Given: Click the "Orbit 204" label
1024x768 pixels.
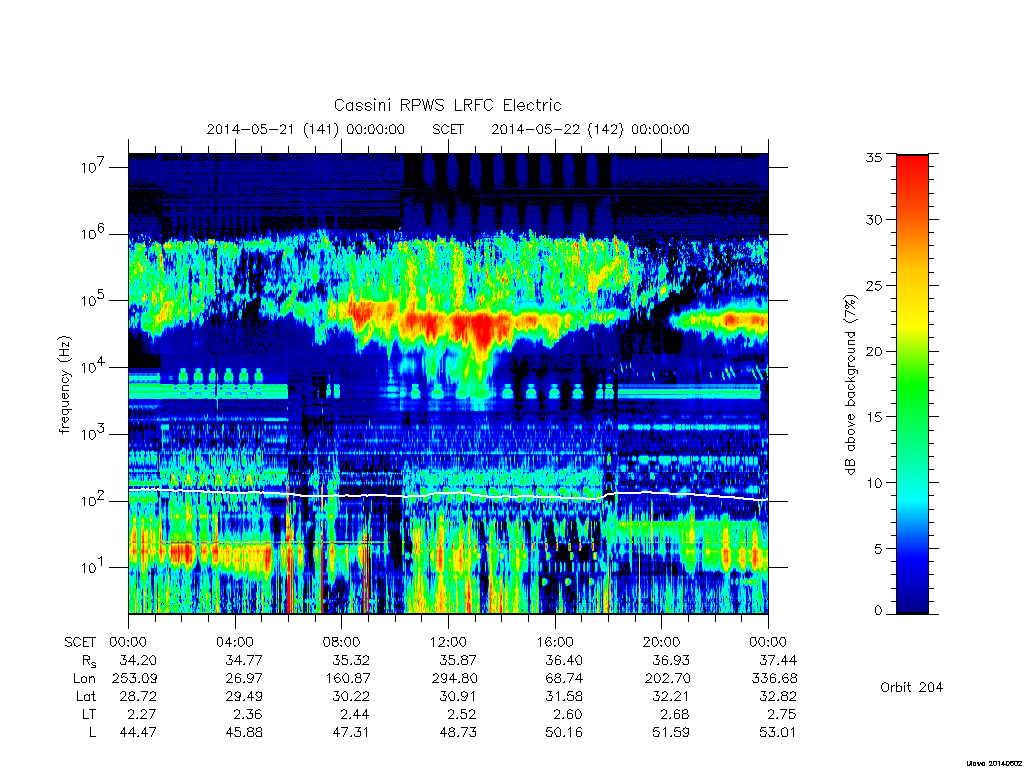Looking at the screenshot, I should point(912,687).
